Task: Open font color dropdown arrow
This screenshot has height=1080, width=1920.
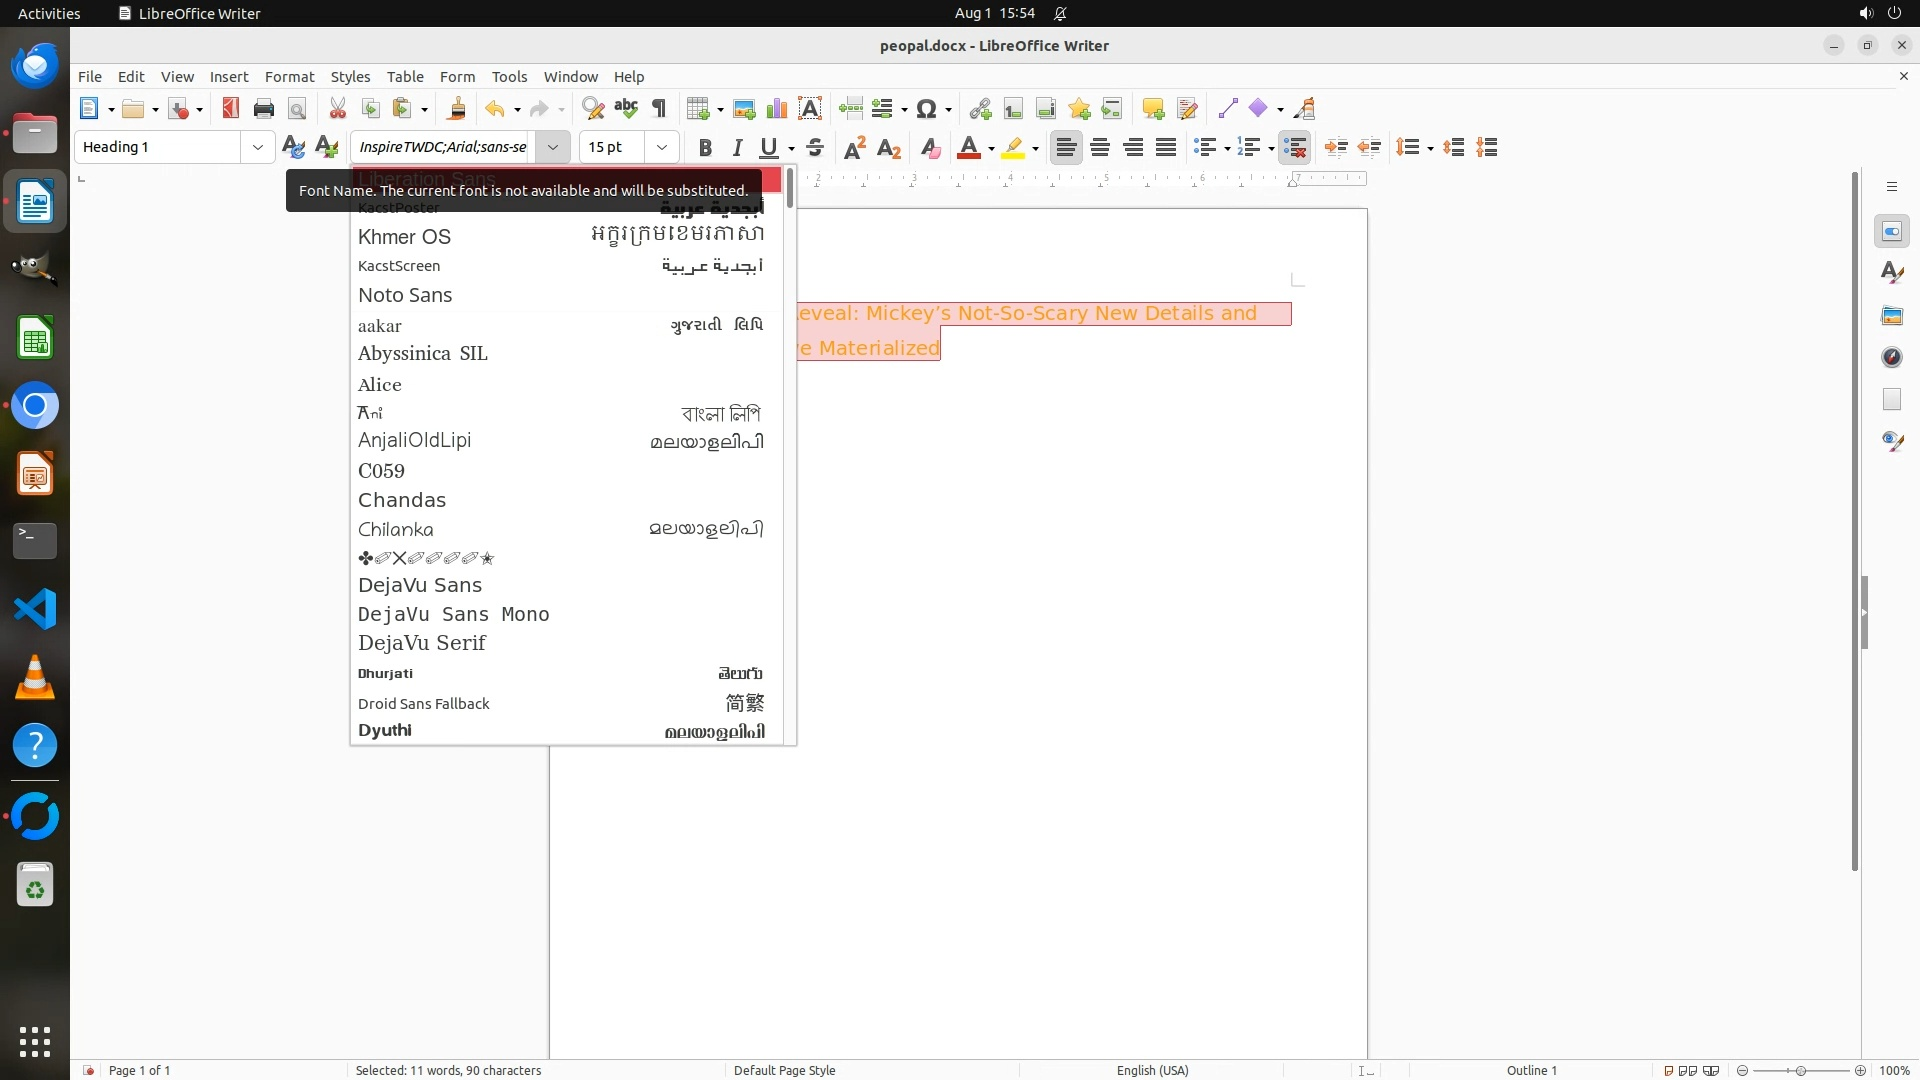Action: click(x=991, y=149)
